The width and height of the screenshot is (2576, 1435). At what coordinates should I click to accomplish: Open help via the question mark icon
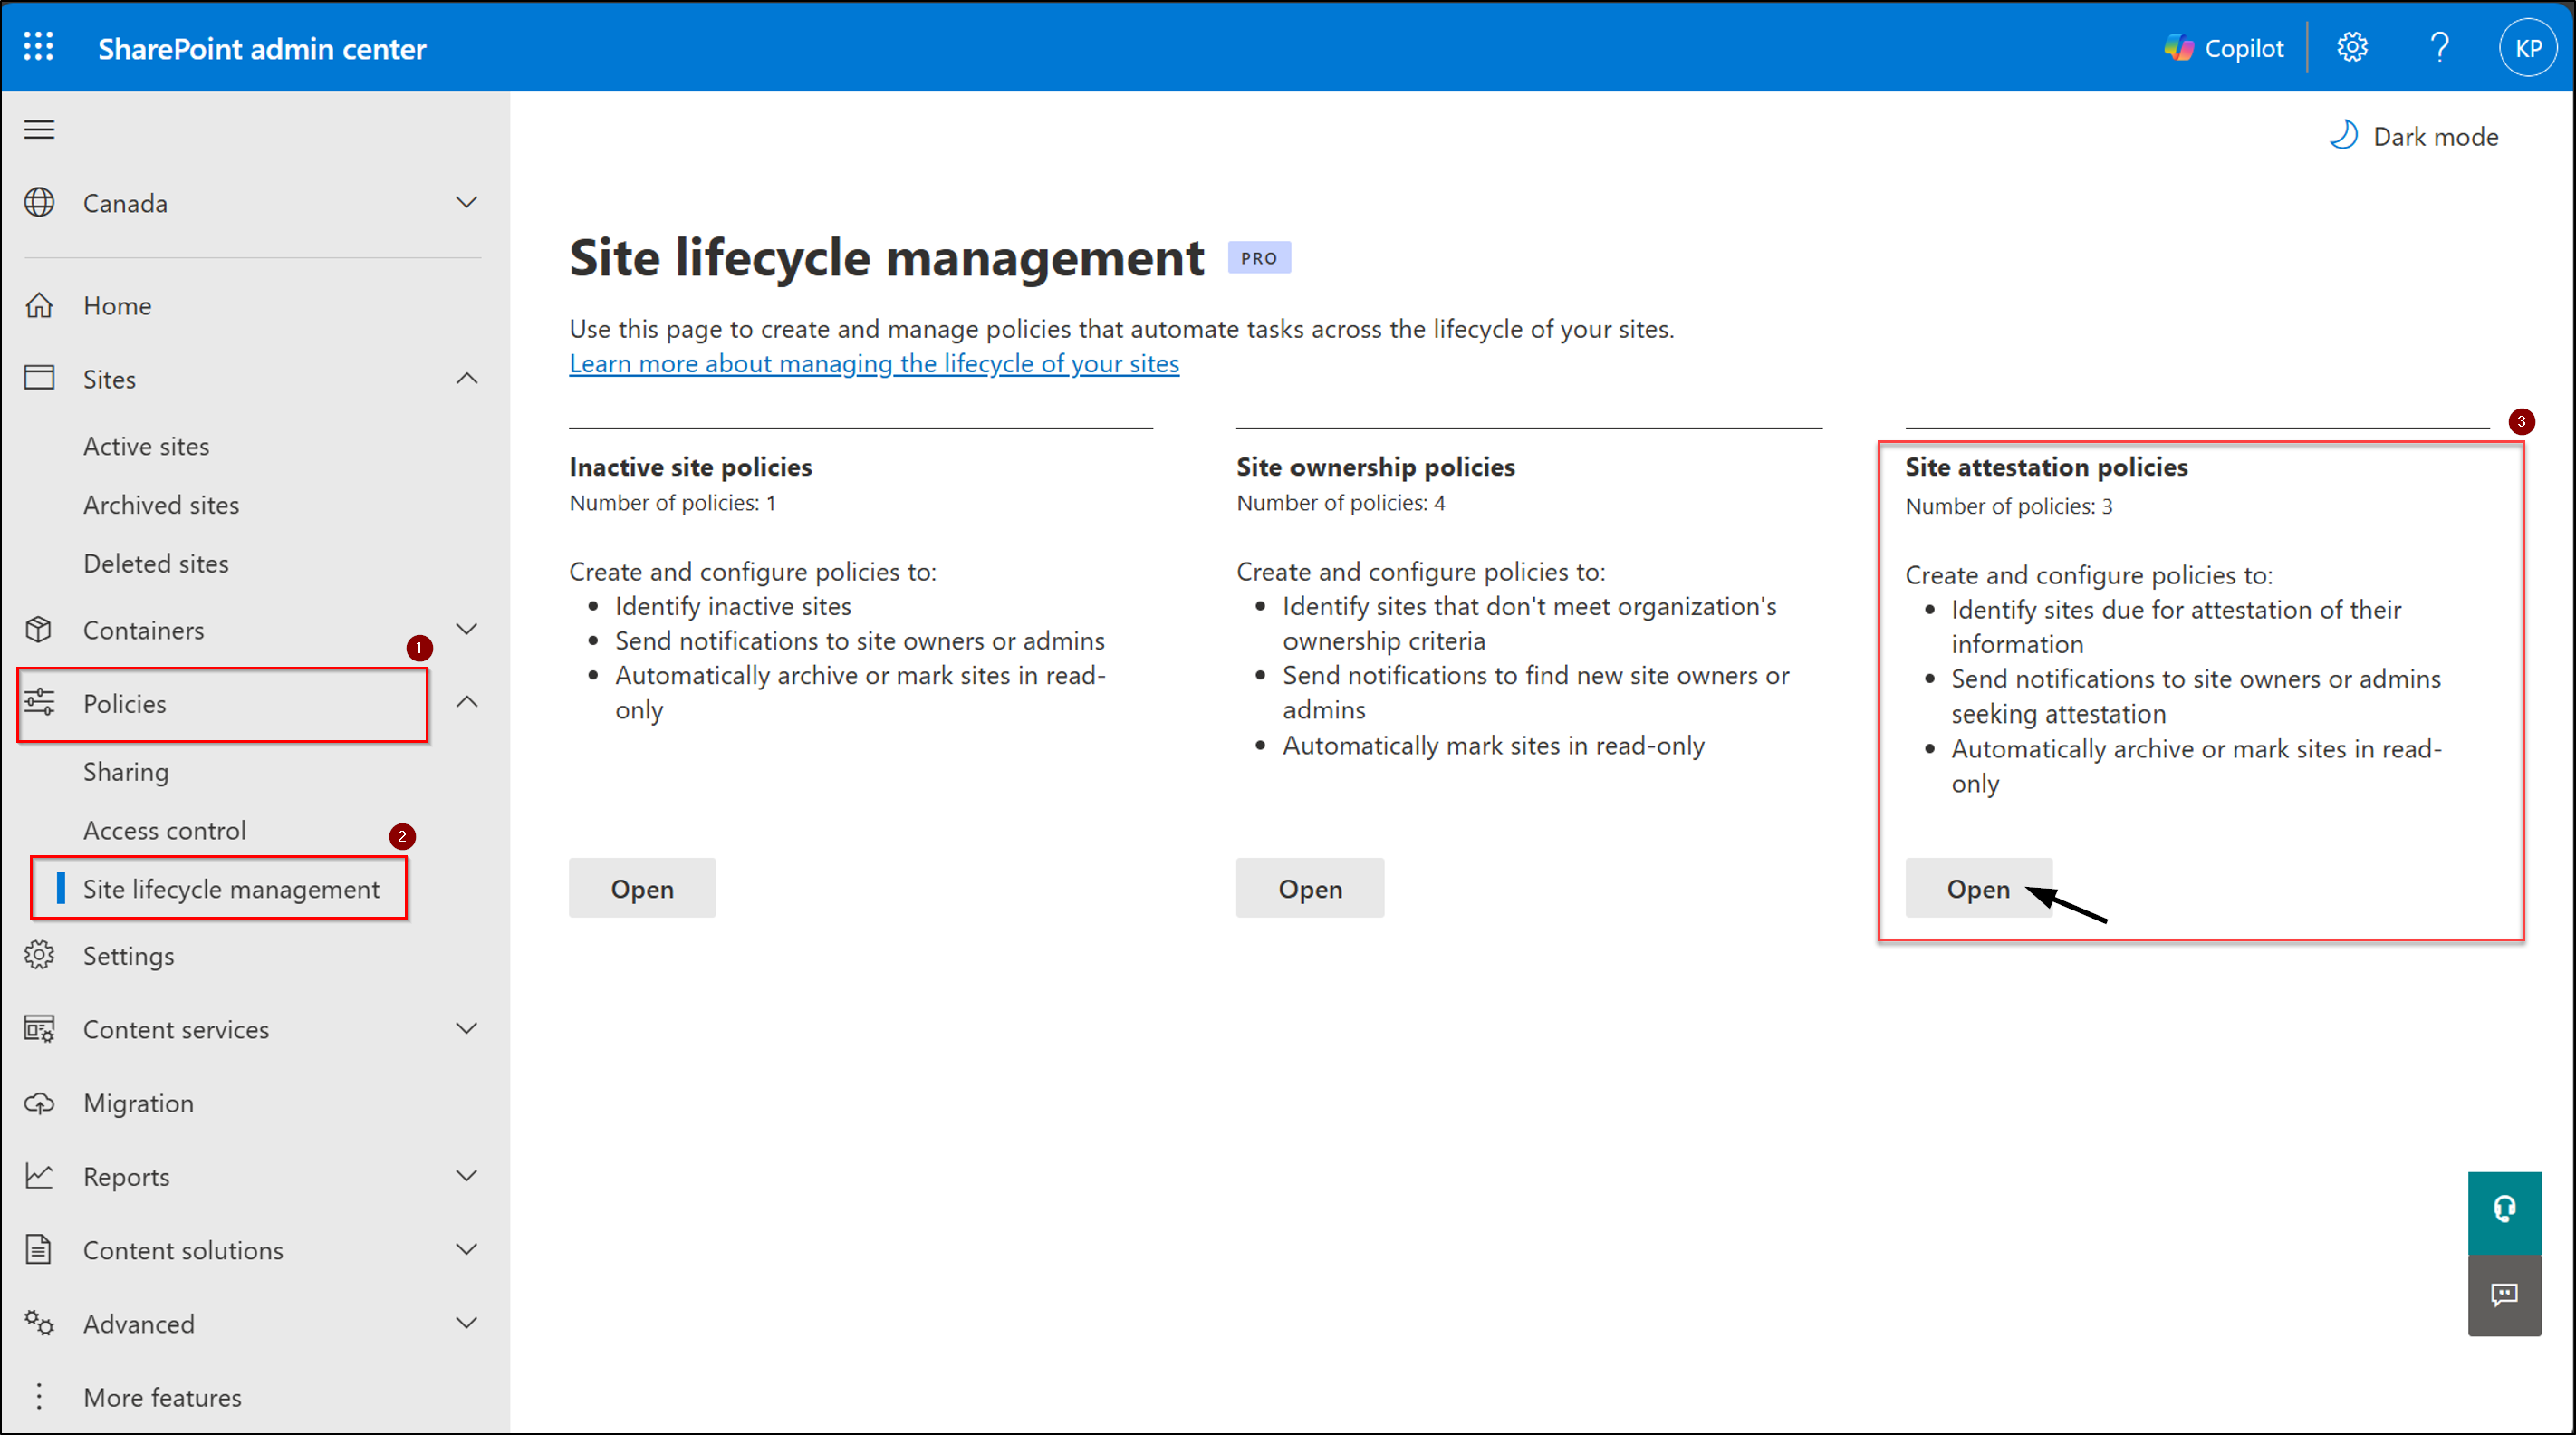2439,46
